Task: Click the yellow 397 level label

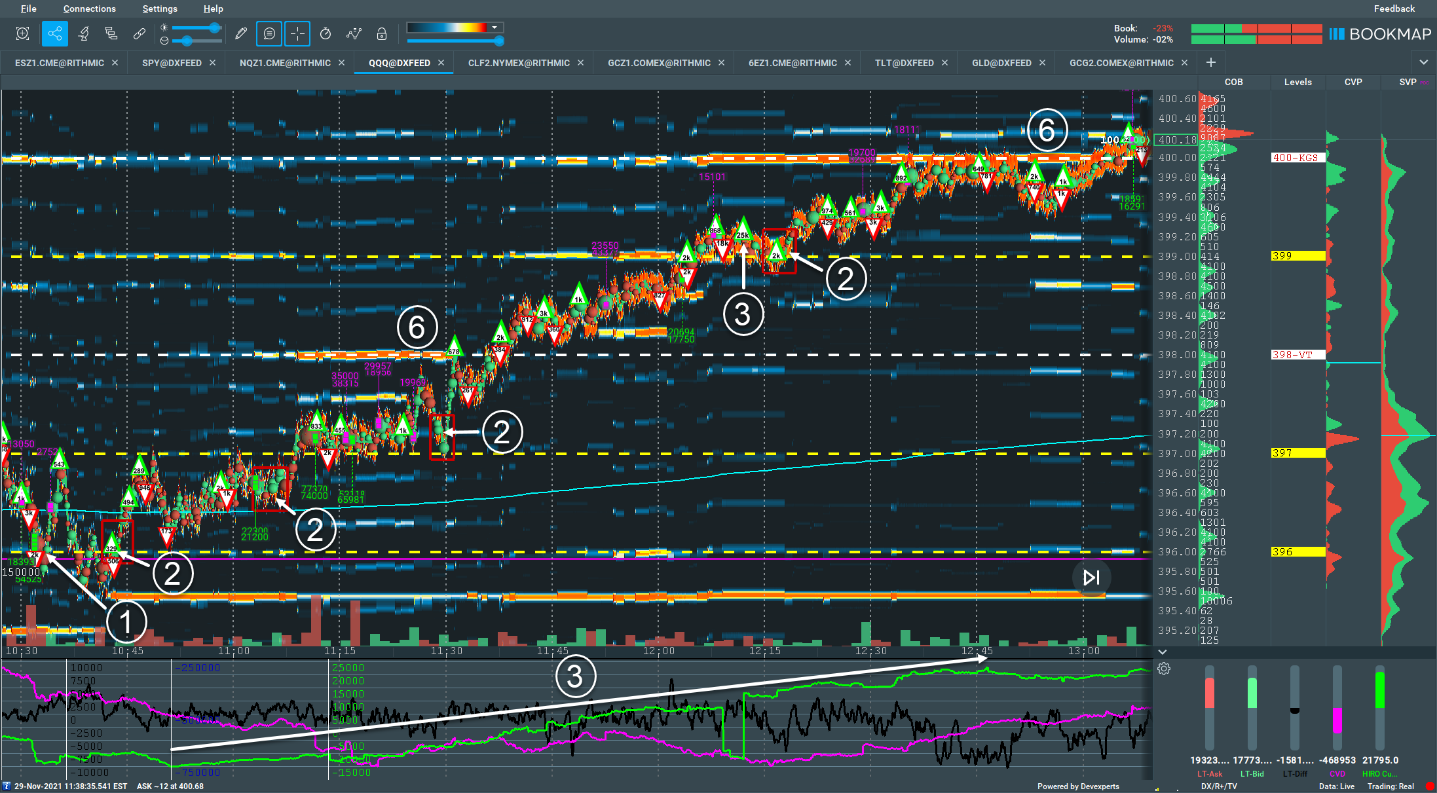Action: [1298, 453]
